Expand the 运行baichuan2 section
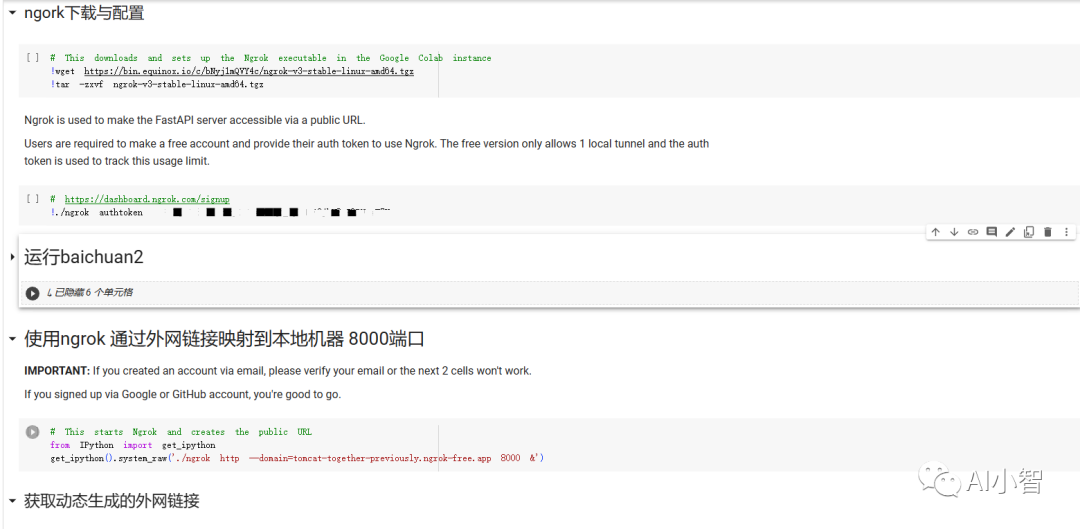The height and width of the screenshot is (529, 1080). (12, 257)
